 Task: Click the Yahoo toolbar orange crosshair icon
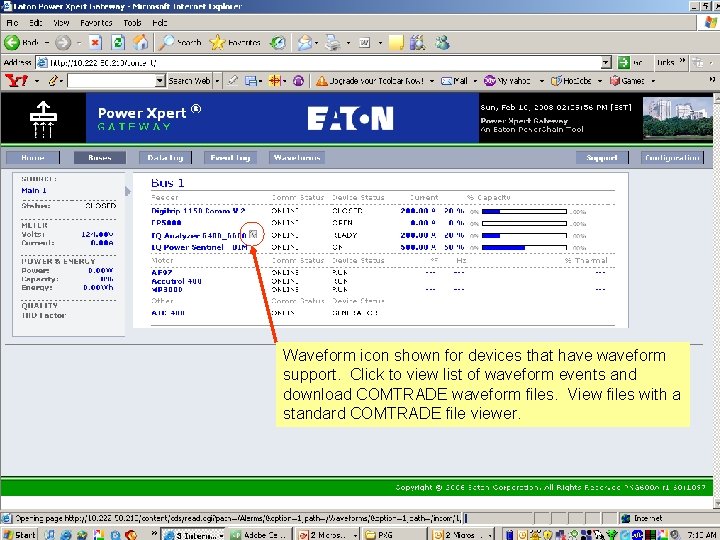tap(275, 81)
